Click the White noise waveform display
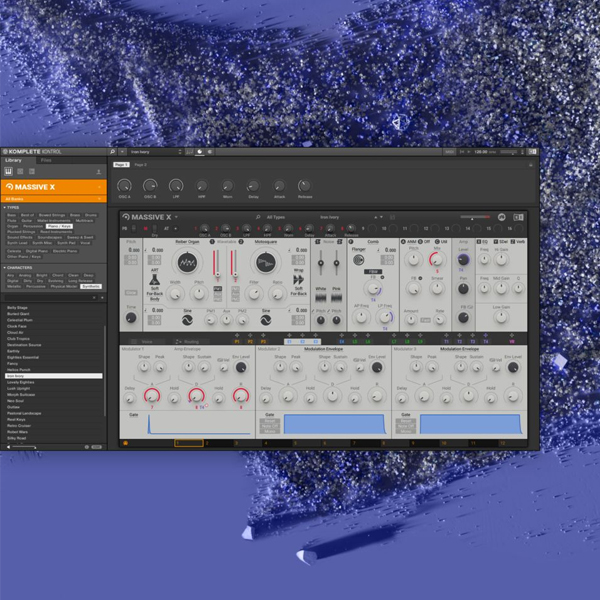Viewport: 600px width, 600px height. click(321, 298)
